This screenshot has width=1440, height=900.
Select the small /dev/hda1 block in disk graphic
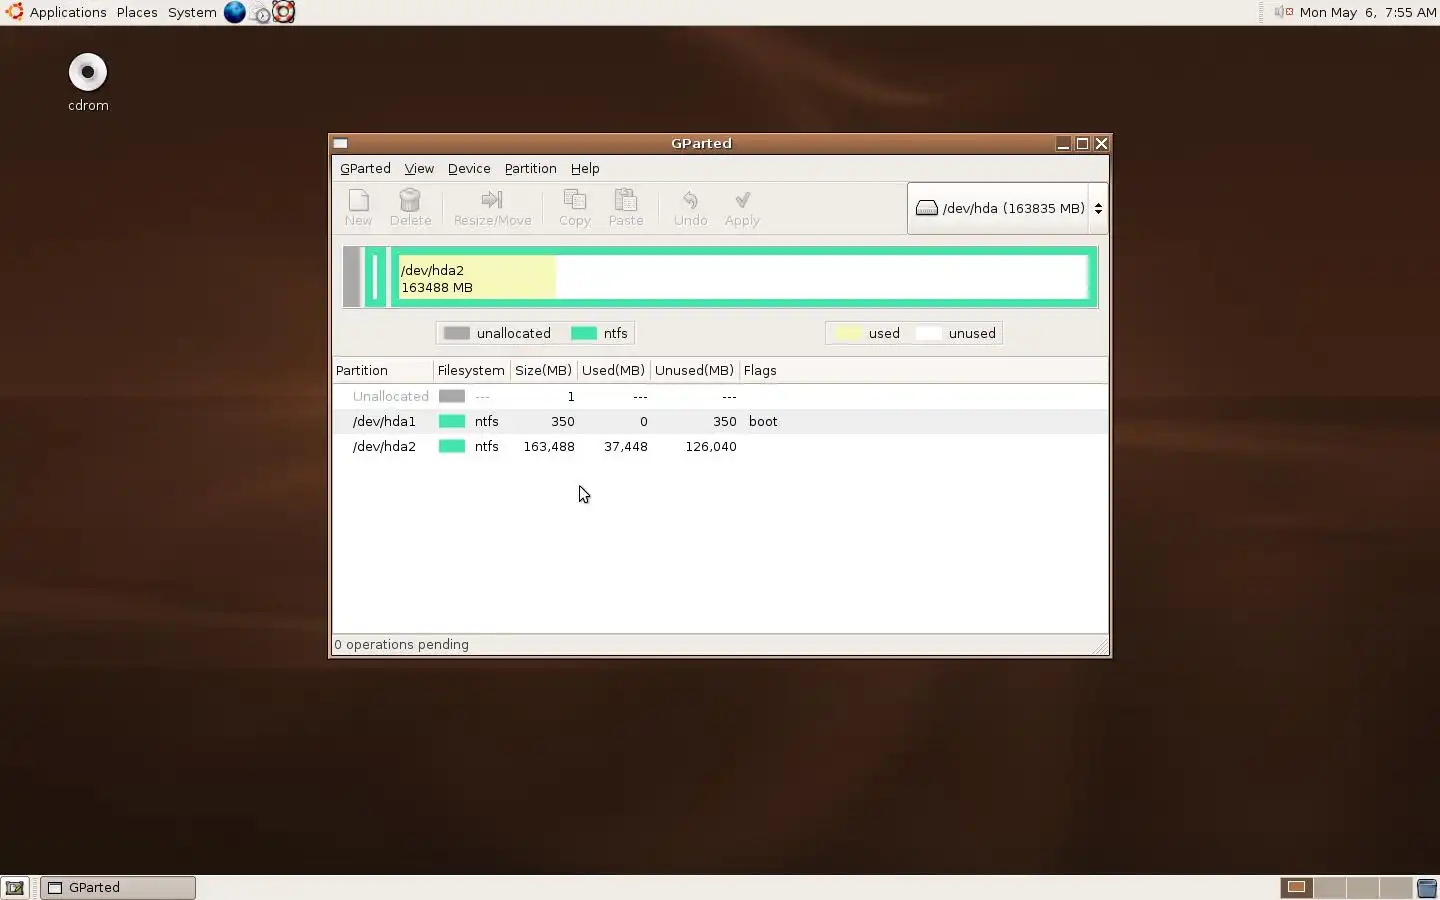coord(375,277)
